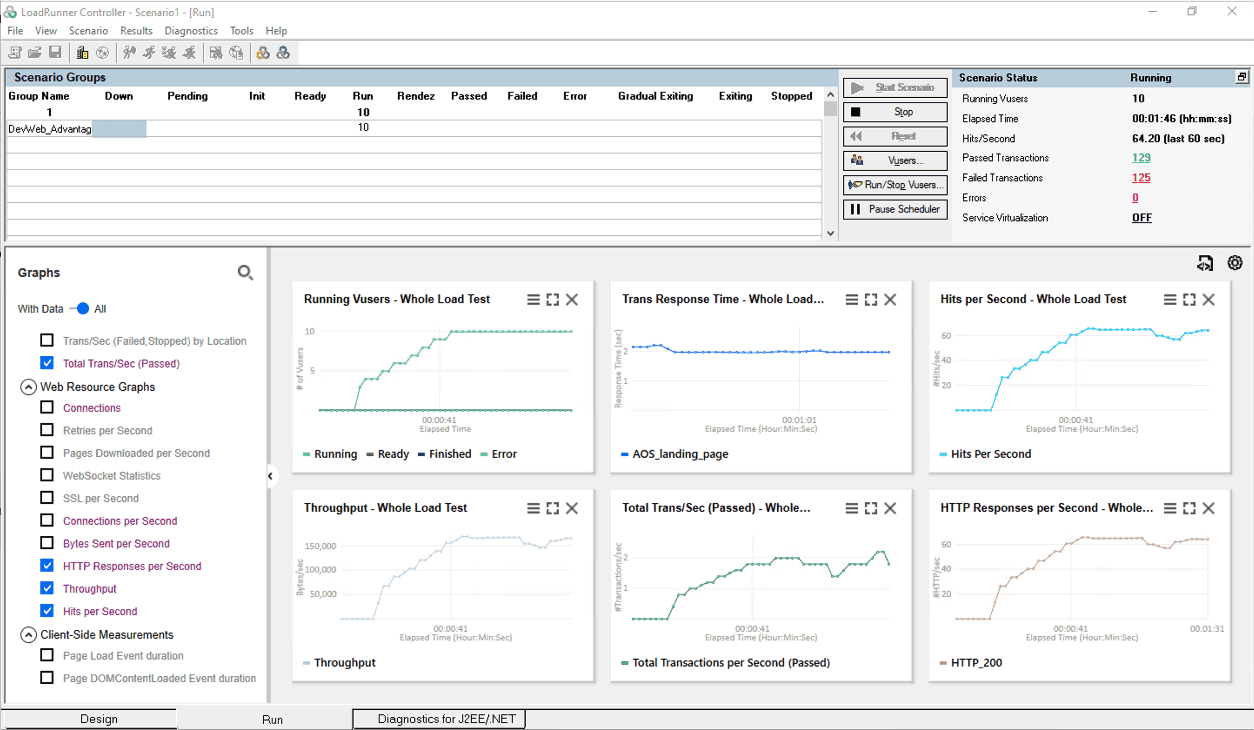Screen dimensions: 1254x730
Task: Maximize the Hits per Second graph
Action: (x=1189, y=299)
